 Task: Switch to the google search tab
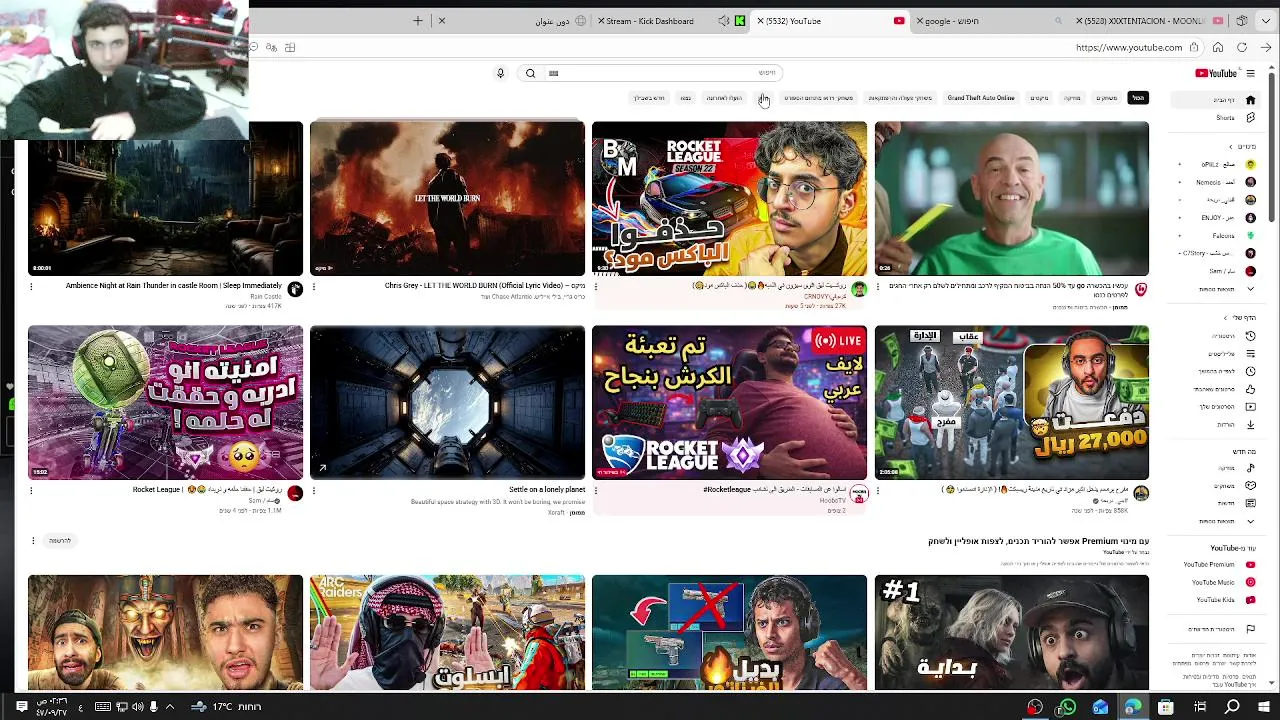(x=990, y=21)
